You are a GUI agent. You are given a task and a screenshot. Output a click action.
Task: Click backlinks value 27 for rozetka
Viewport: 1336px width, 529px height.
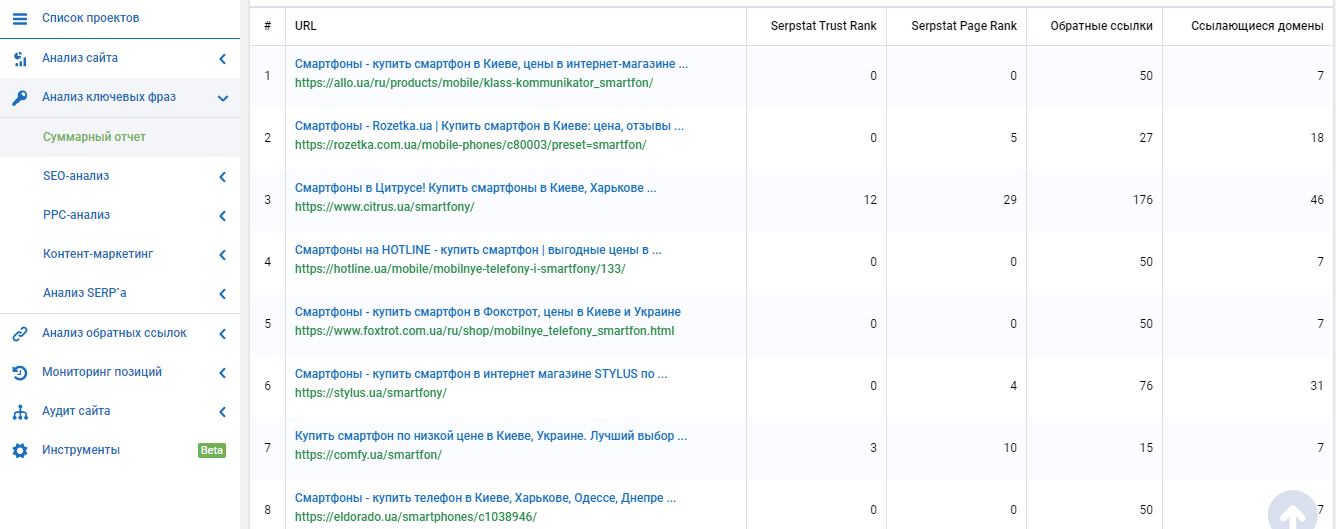[1146, 138]
